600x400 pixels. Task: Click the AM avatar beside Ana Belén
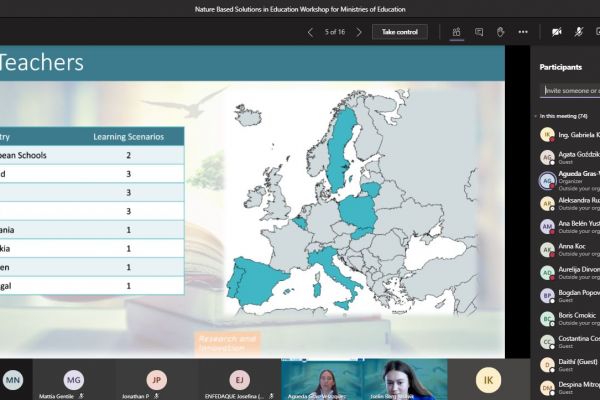pyautogui.click(x=547, y=227)
